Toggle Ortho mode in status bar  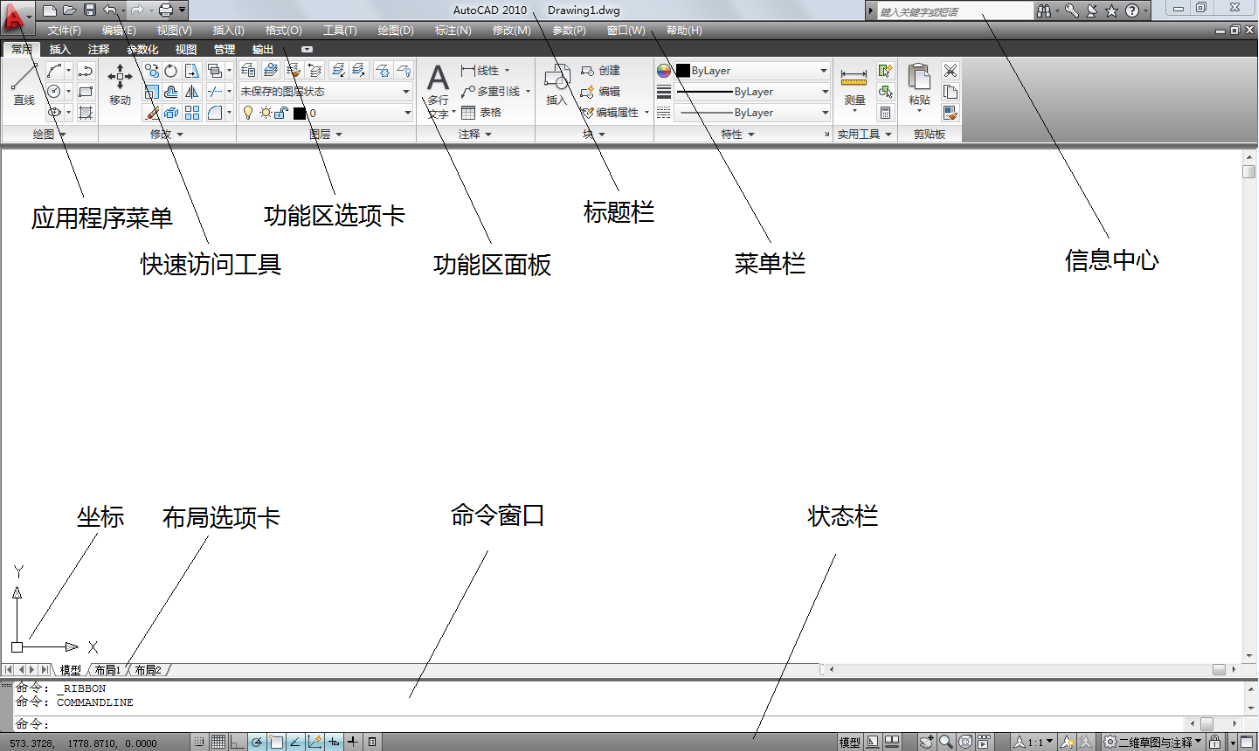click(237, 742)
